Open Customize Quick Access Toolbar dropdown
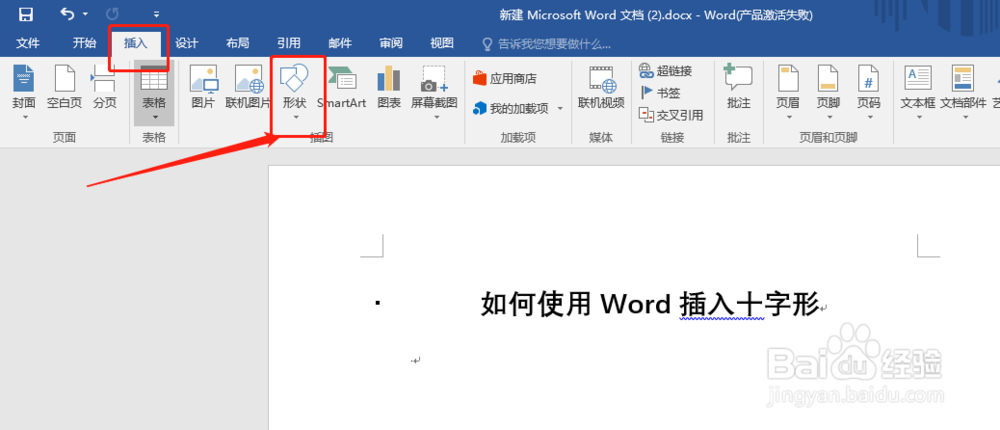The width and height of the screenshot is (1000, 430). click(156, 14)
